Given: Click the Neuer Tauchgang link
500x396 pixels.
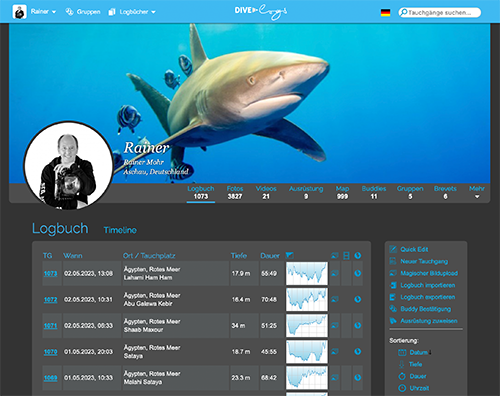Looking at the screenshot, I should [424, 261].
